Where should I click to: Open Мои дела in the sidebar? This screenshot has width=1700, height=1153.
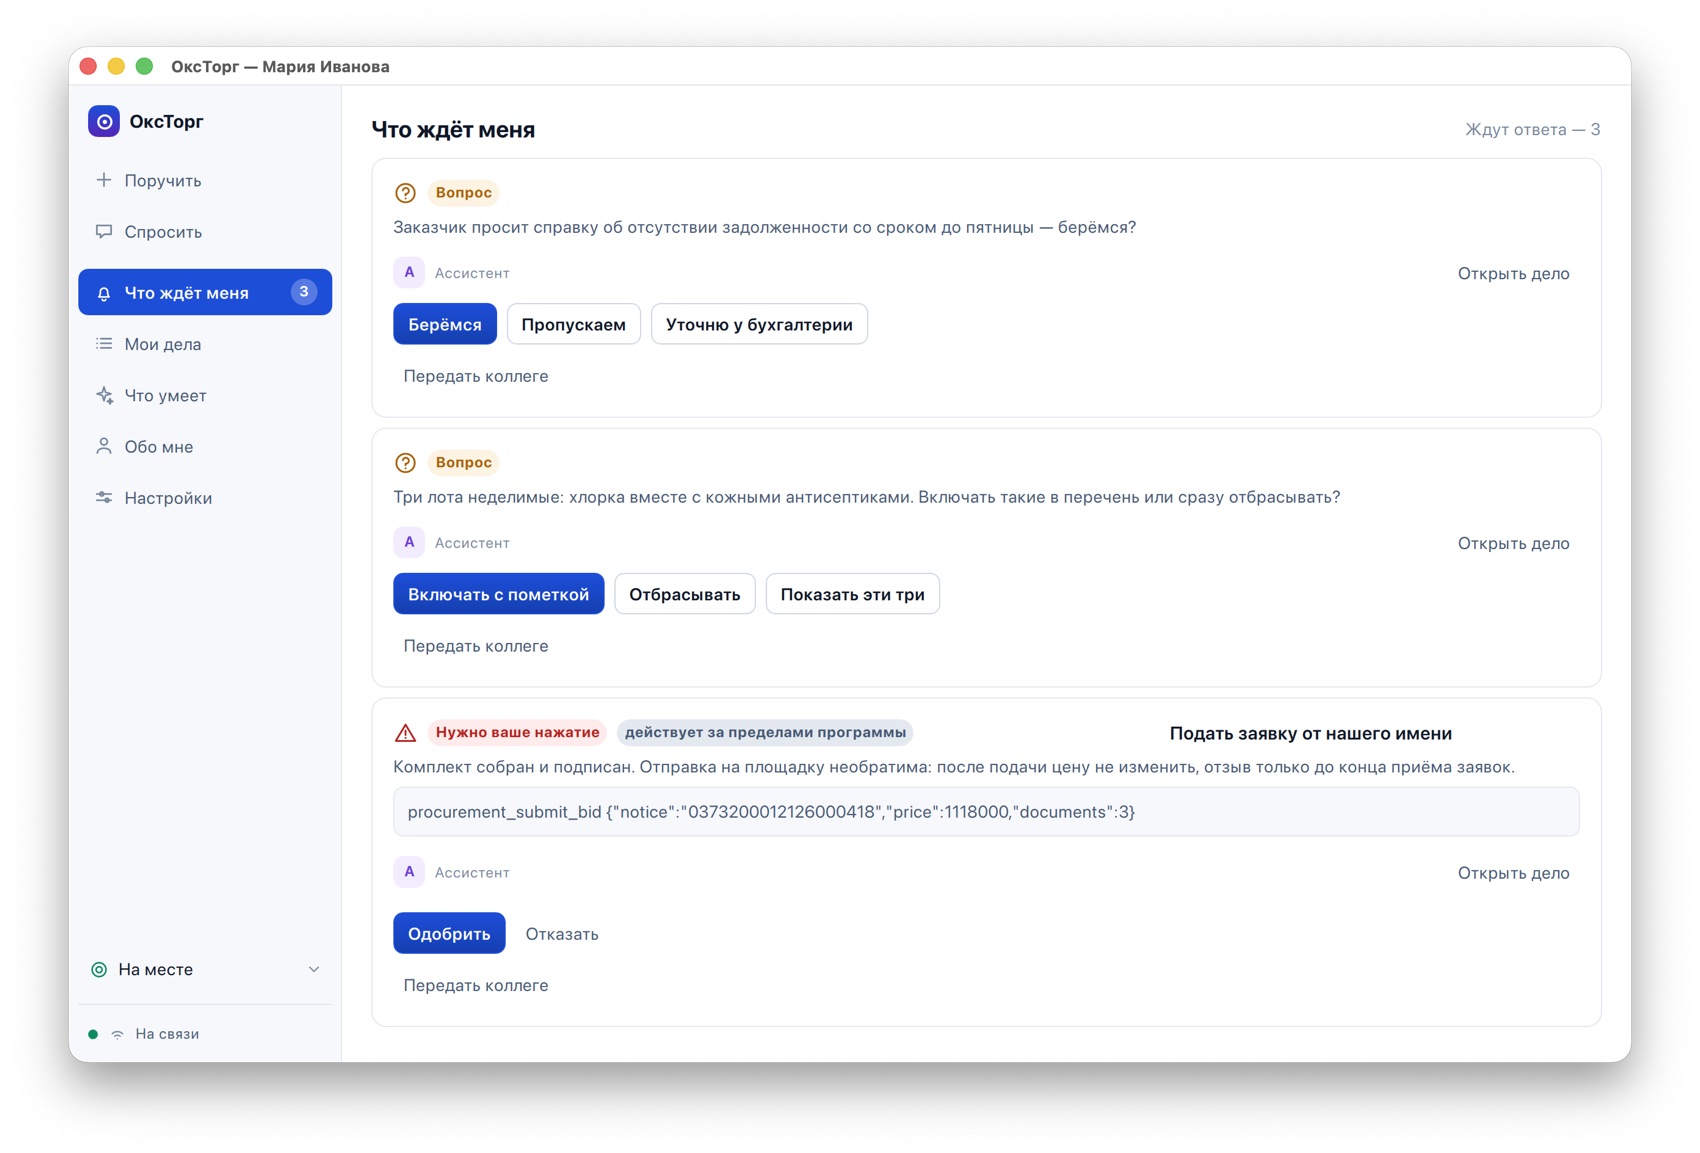(205, 344)
